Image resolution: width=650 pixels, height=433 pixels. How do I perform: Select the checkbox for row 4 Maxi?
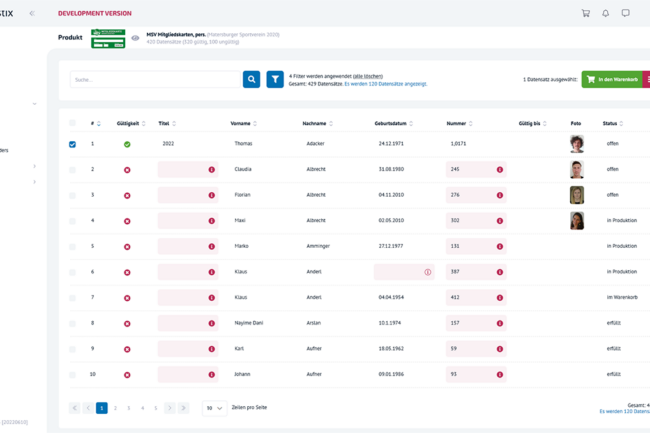(x=72, y=221)
